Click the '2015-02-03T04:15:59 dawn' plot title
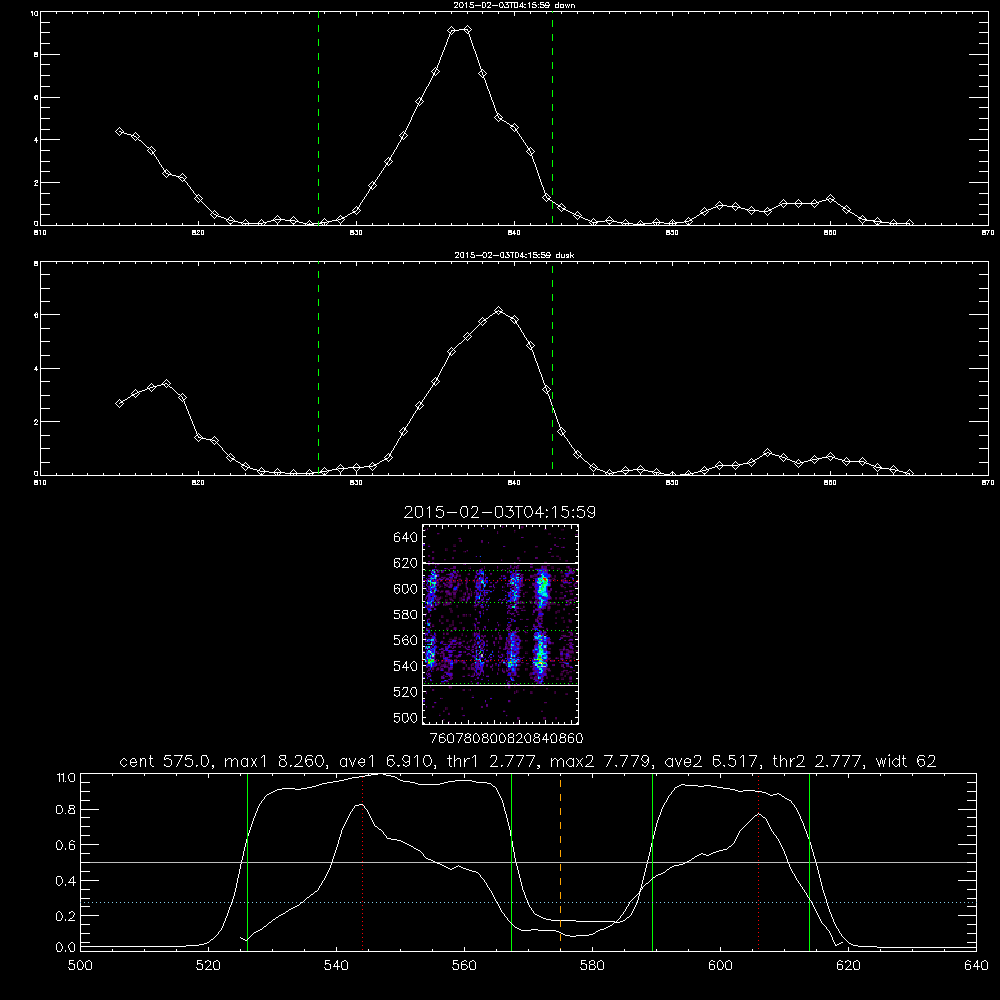This screenshot has height=1000, width=1000. tap(514, 5)
